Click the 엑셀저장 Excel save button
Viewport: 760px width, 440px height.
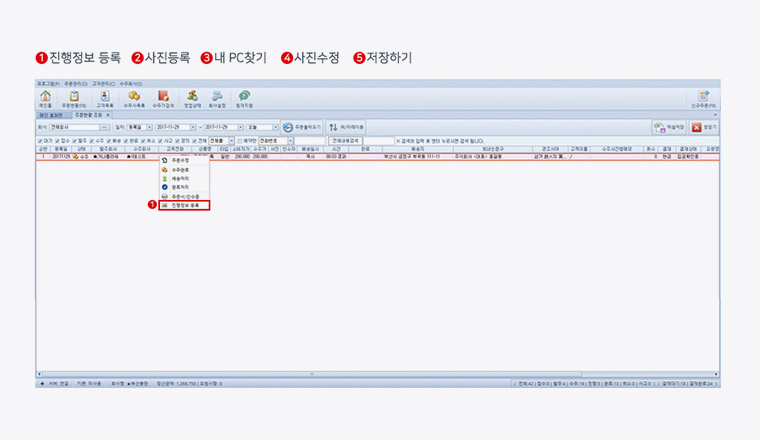(x=669, y=128)
